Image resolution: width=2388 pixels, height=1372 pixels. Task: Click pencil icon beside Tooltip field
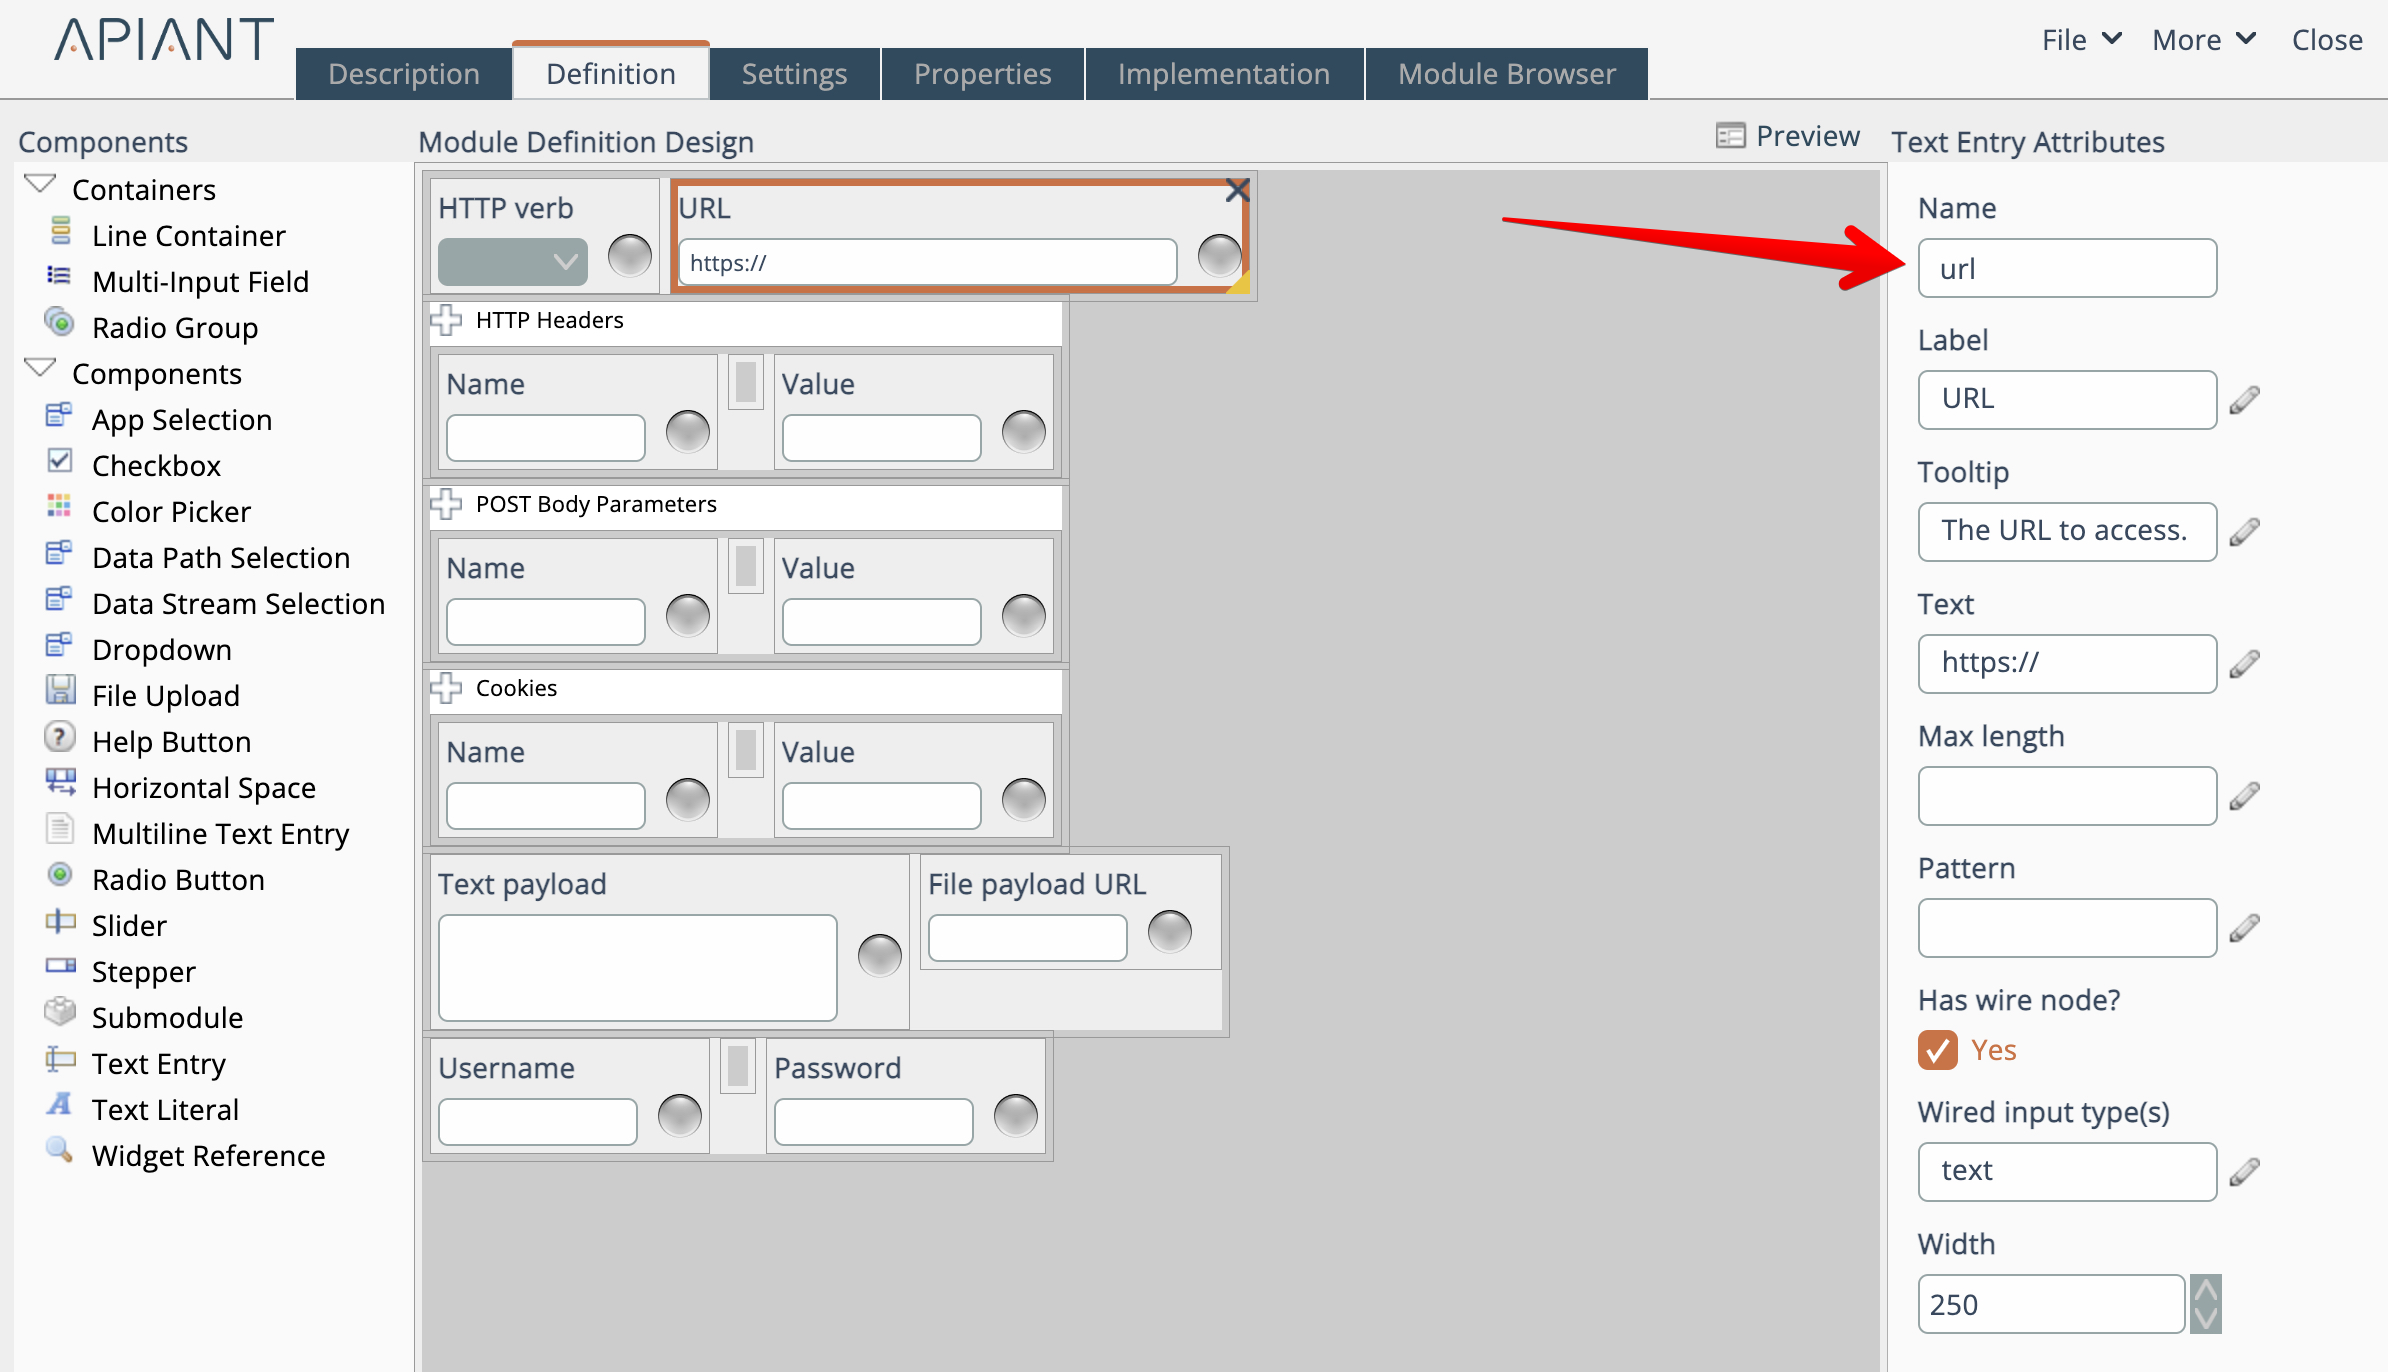[2244, 532]
